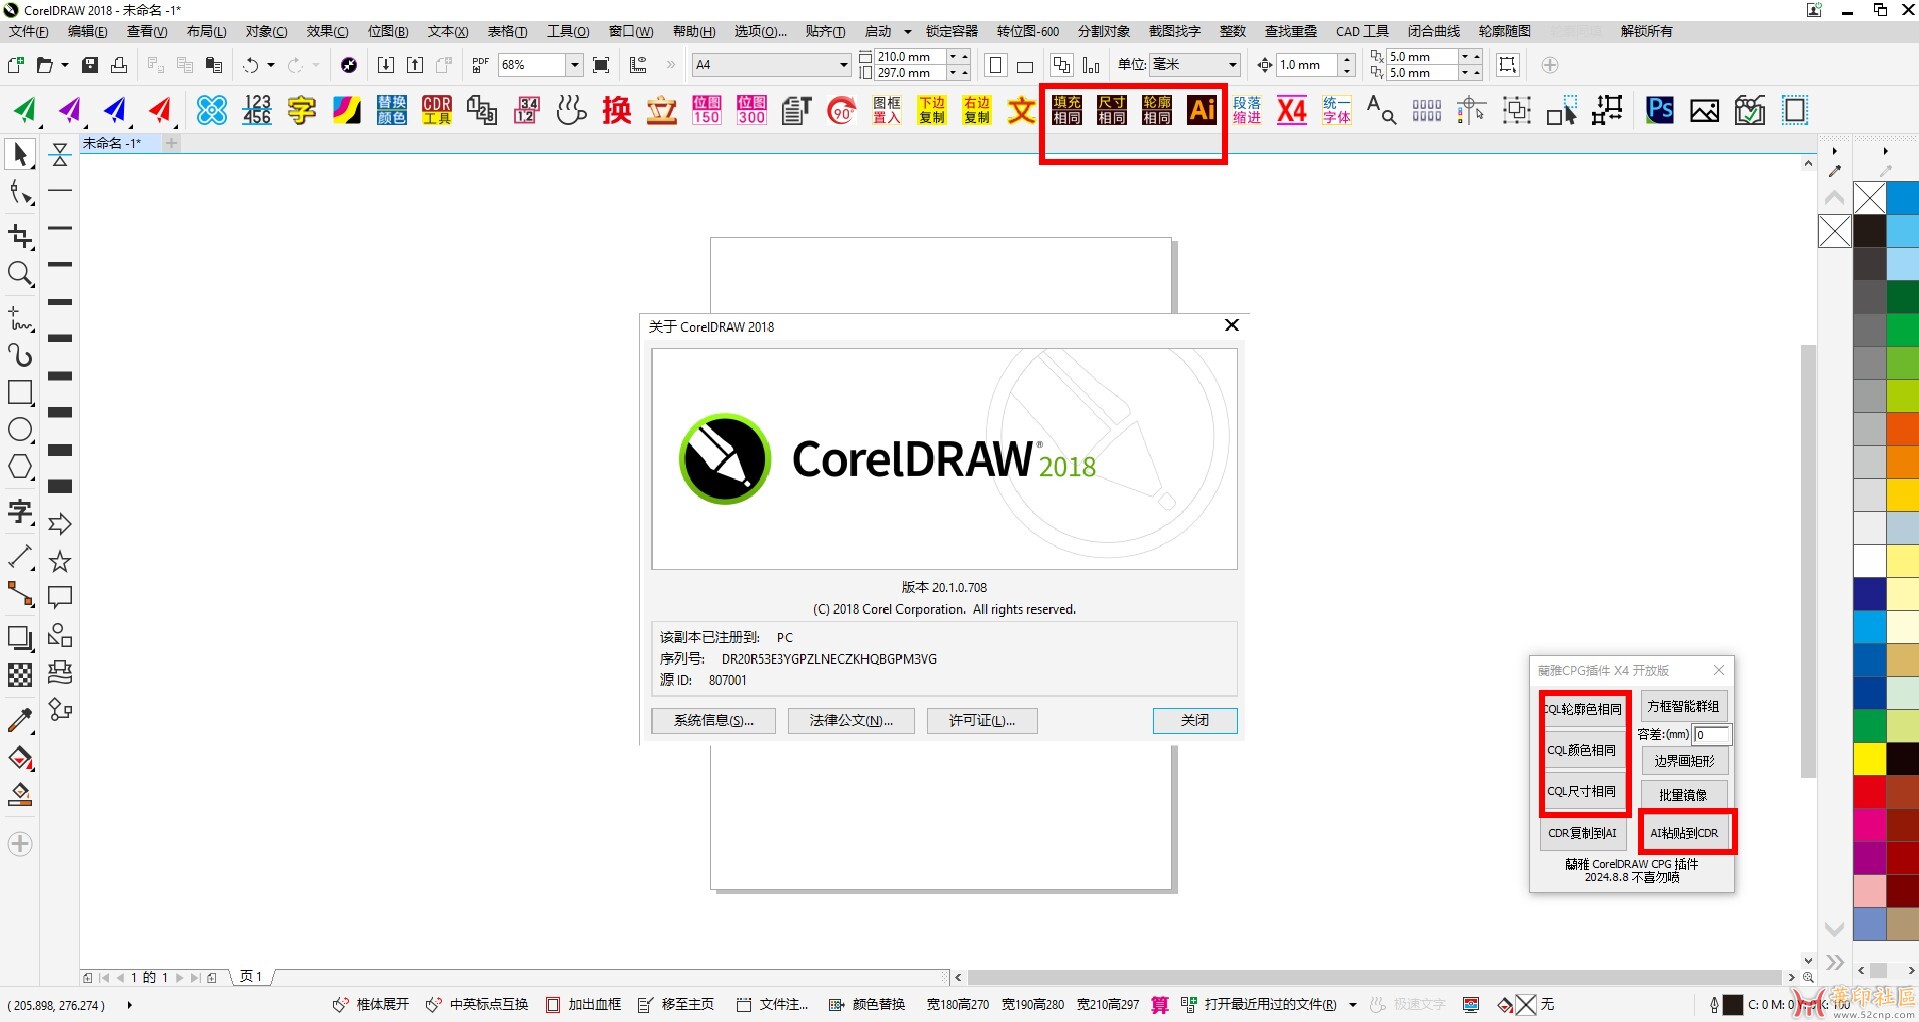Click the 下边复制 icon
This screenshot has width=1919, height=1022.
pos(932,110)
